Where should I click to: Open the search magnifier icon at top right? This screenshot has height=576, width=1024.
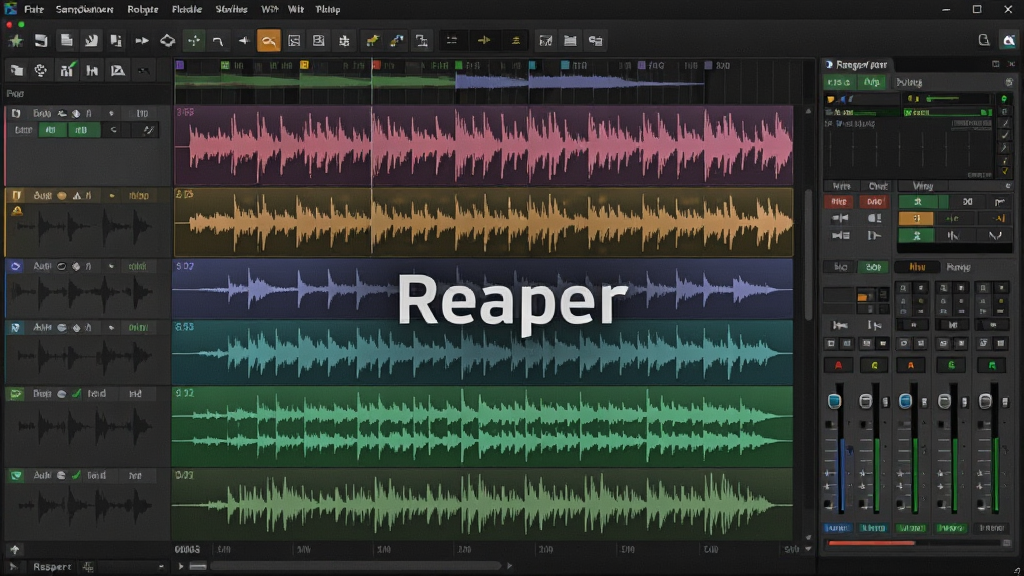984,40
